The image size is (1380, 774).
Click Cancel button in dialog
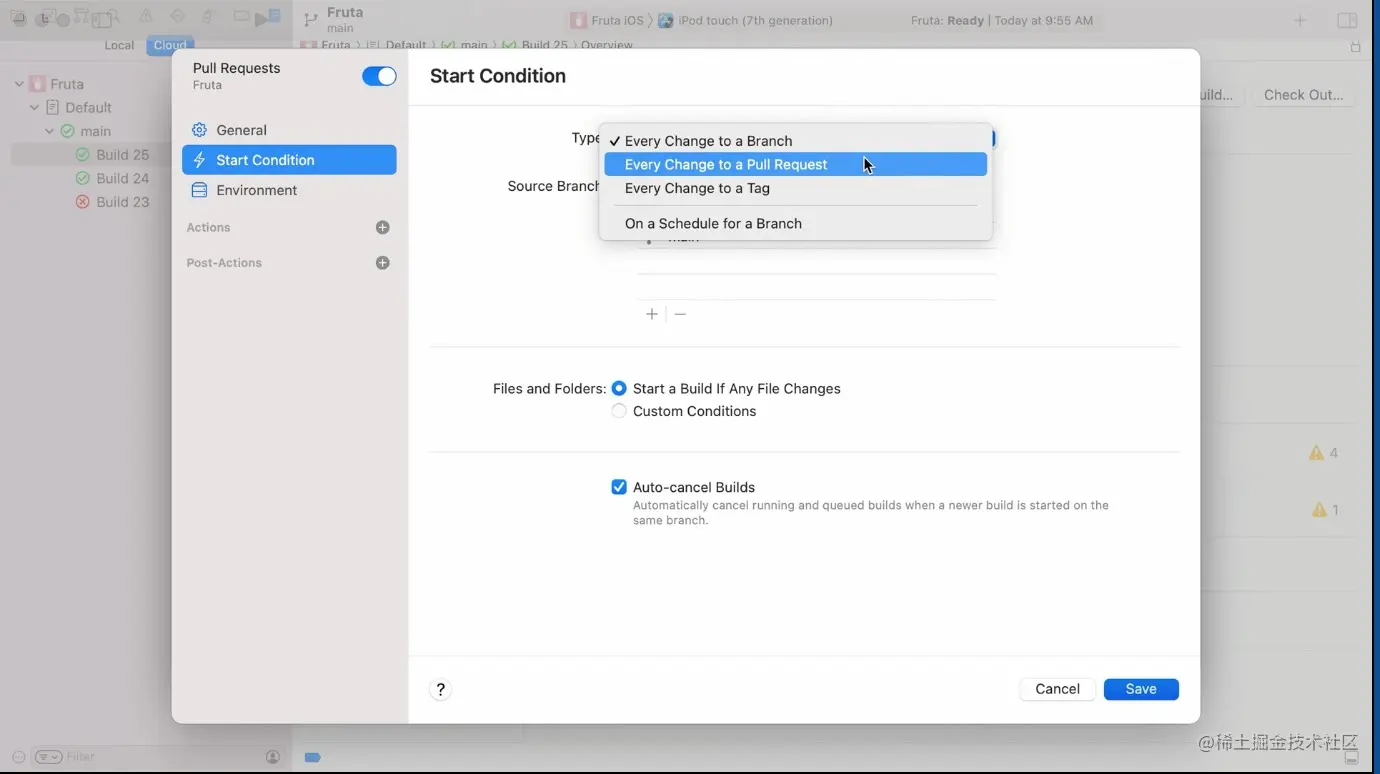point(1057,689)
